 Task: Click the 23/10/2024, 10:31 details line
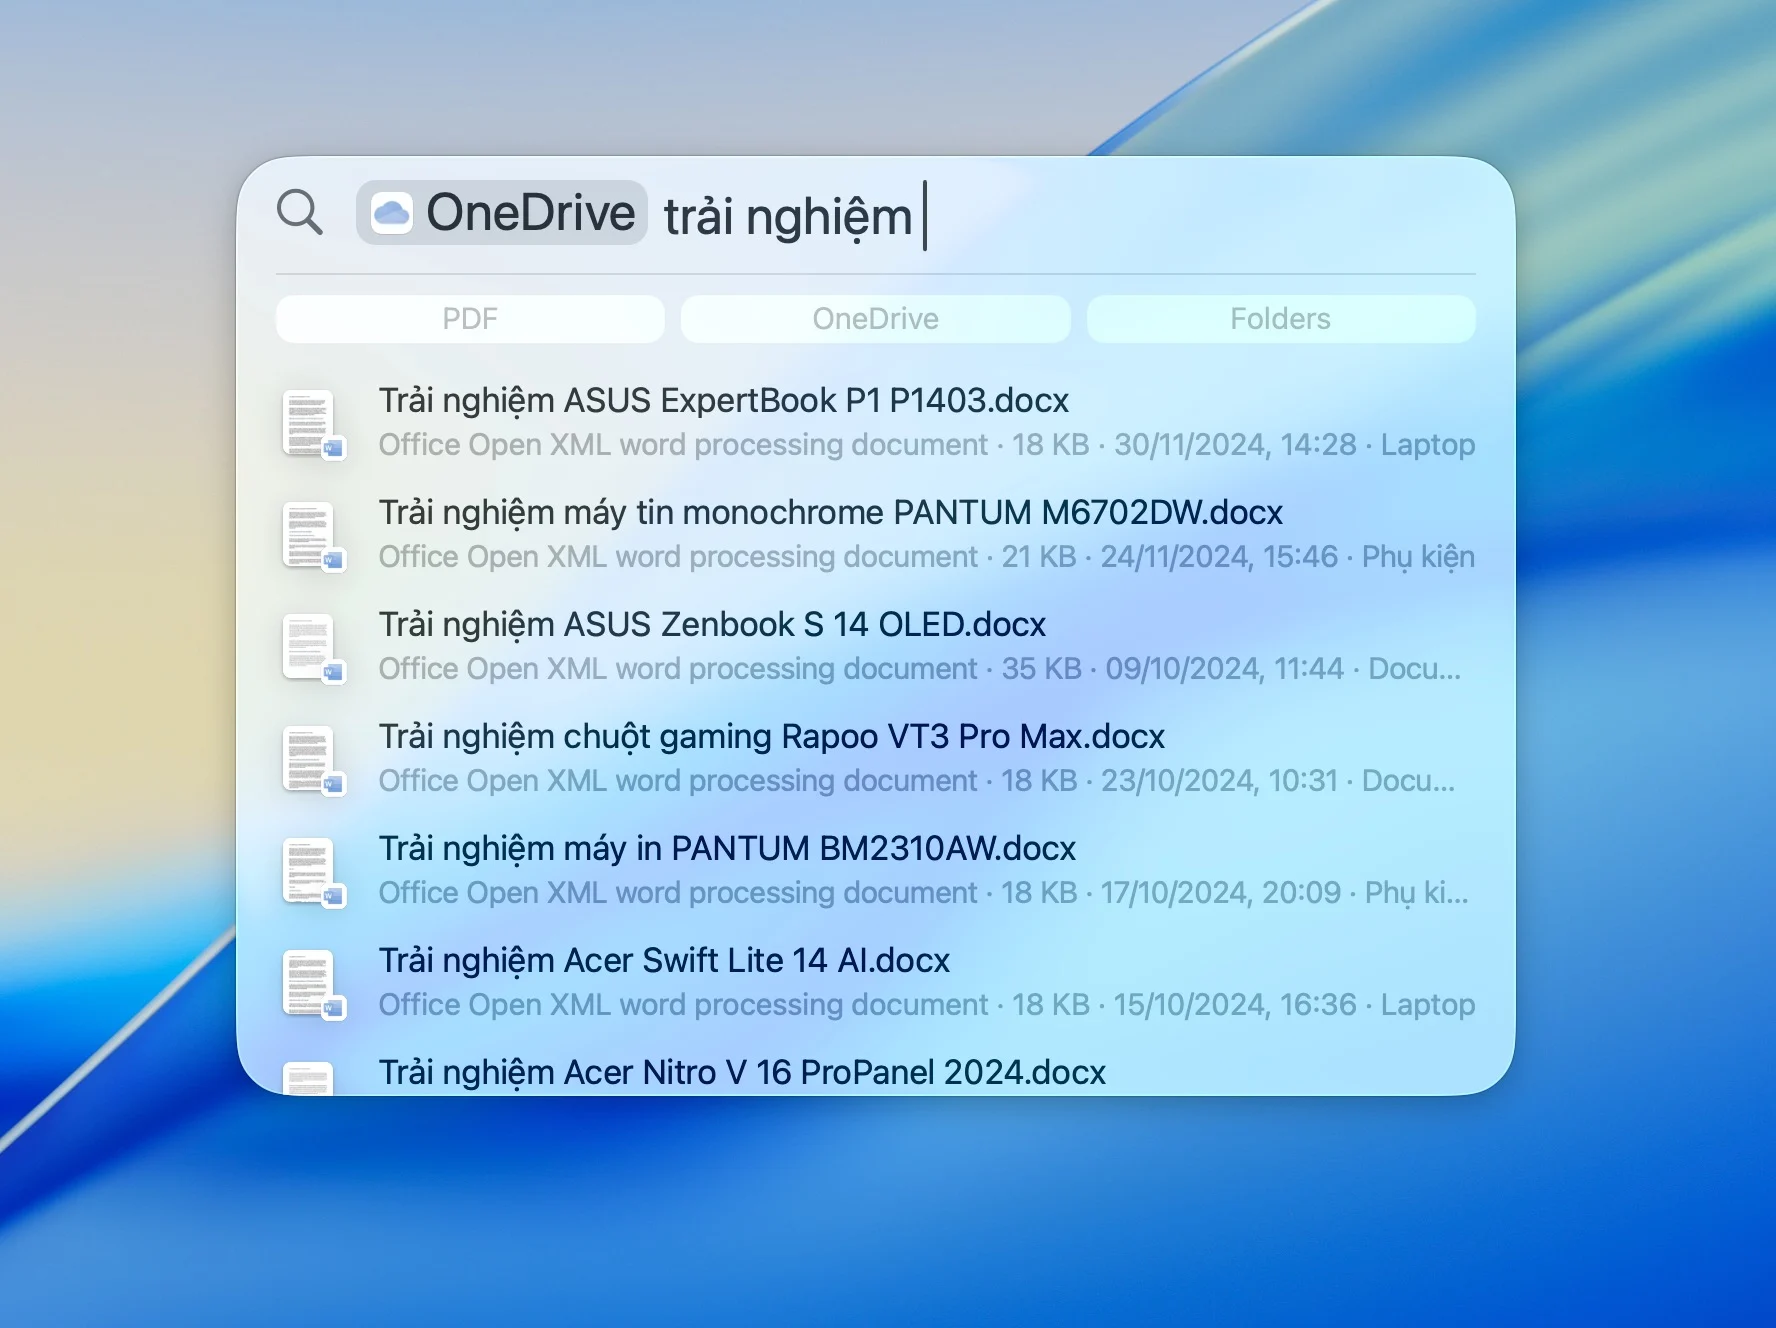[x=917, y=781]
